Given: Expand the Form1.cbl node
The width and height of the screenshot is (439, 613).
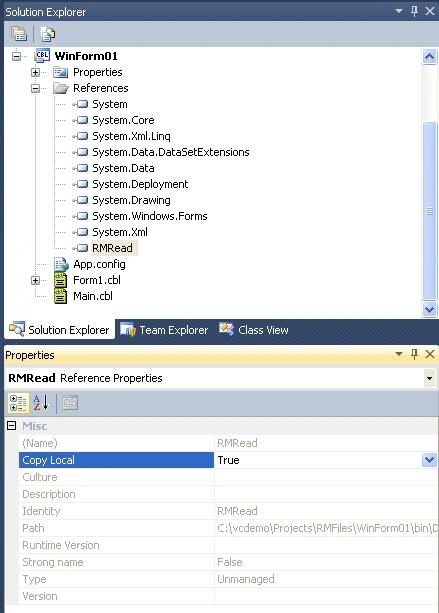Looking at the screenshot, I should [36, 280].
